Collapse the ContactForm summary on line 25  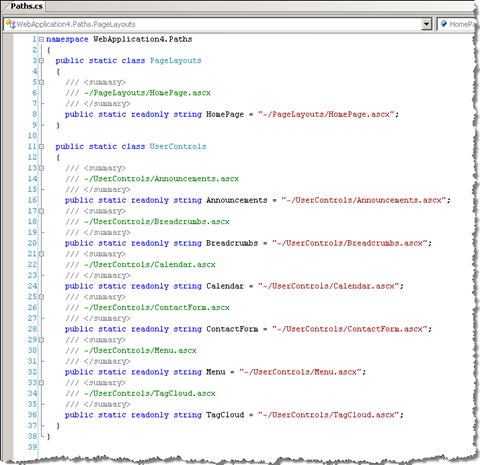[x=41, y=297]
